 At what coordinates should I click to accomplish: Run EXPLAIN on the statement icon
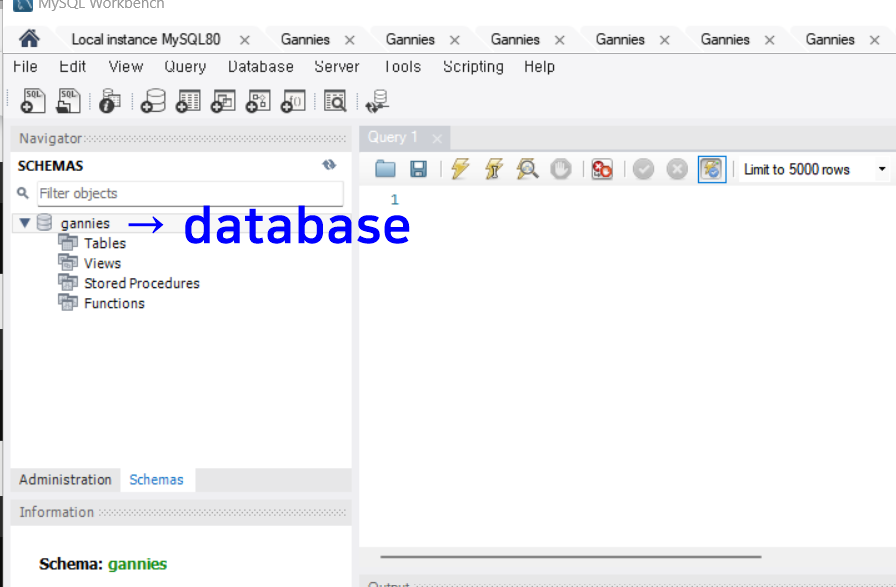point(527,169)
